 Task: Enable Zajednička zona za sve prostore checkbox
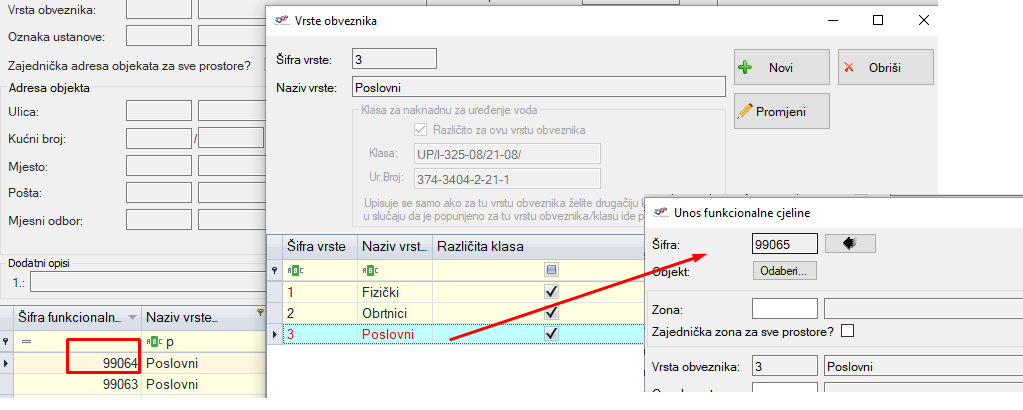tap(848, 331)
